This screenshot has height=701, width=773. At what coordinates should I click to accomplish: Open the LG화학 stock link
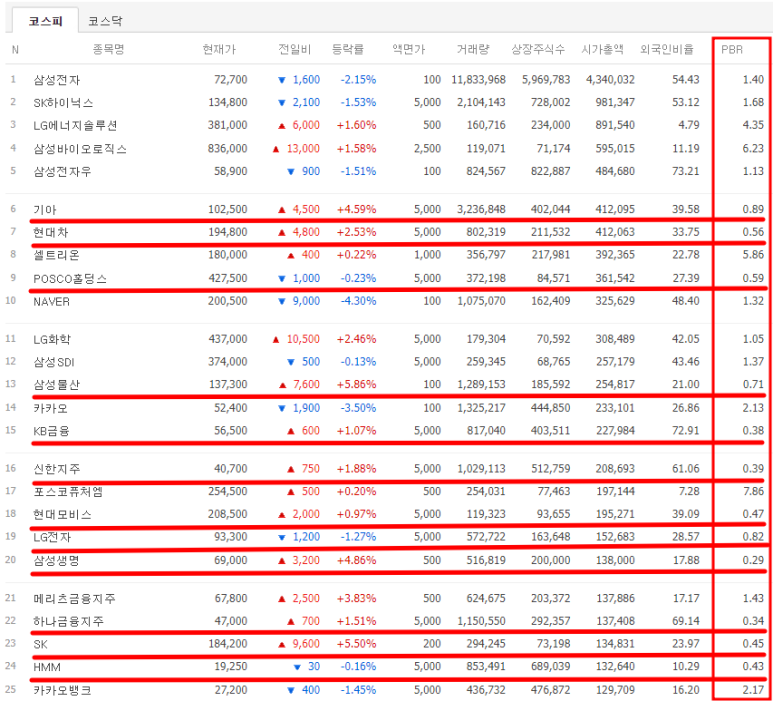[52, 339]
